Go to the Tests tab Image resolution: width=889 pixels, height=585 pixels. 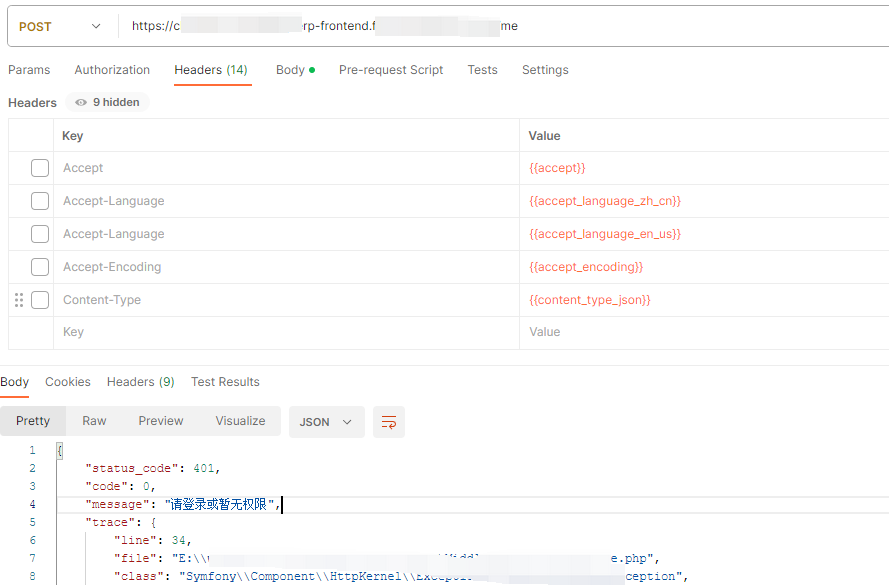[482, 70]
